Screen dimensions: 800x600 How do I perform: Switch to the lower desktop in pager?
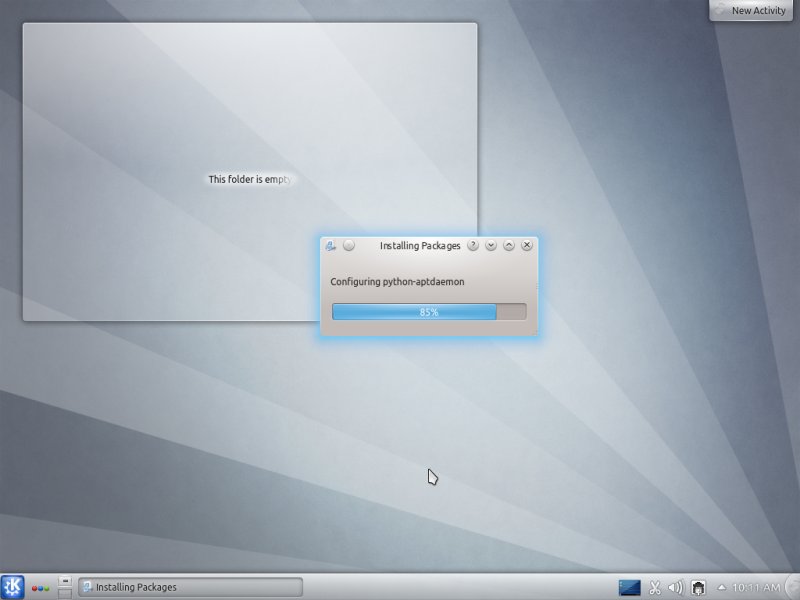click(x=65, y=594)
